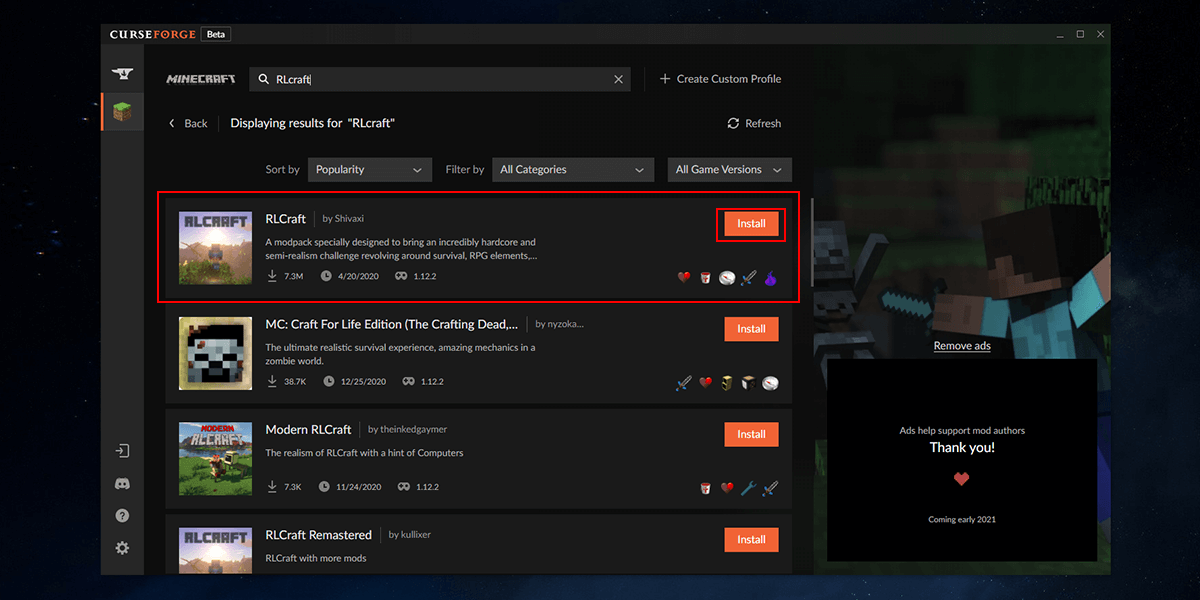Open the Discord icon in sidebar

[122, 484]
